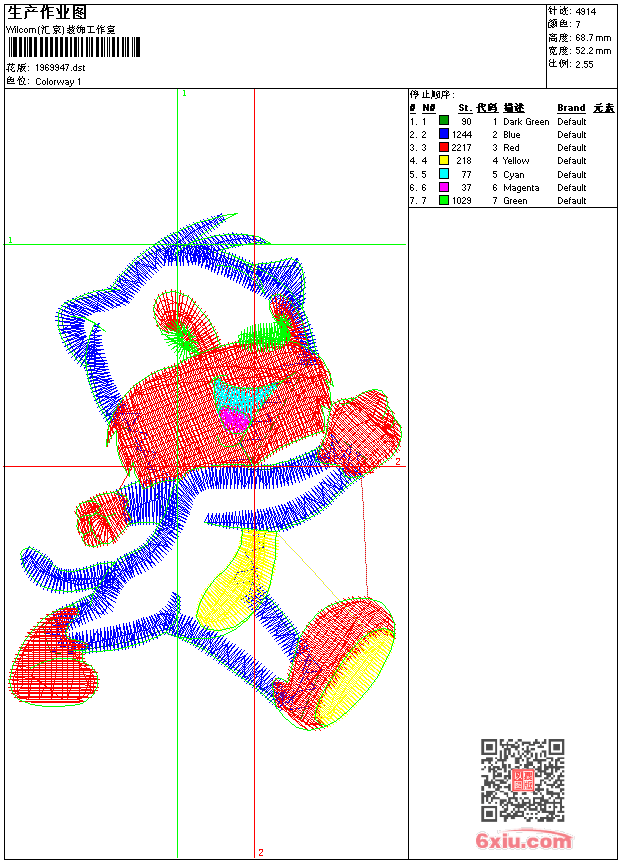The image size is (620, 860).
Task: Click the 'Blue' description text
Action: pyautogui.click(x=511, y=135)
